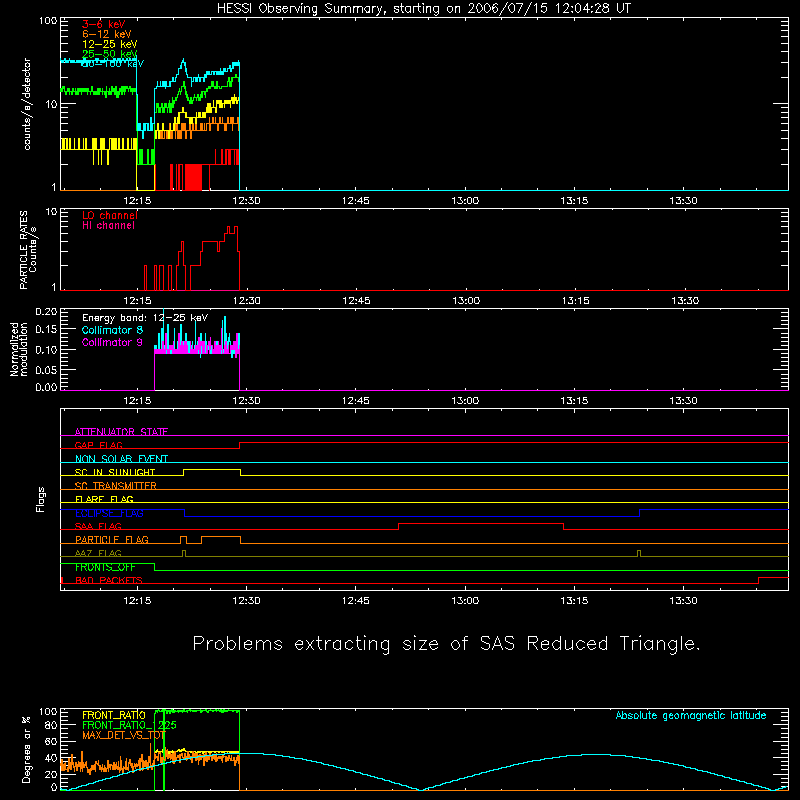Viewport: 800px width, 800px height.
Task: Click the 'Degrees or %' axis label
Action: tap(27, 749)
